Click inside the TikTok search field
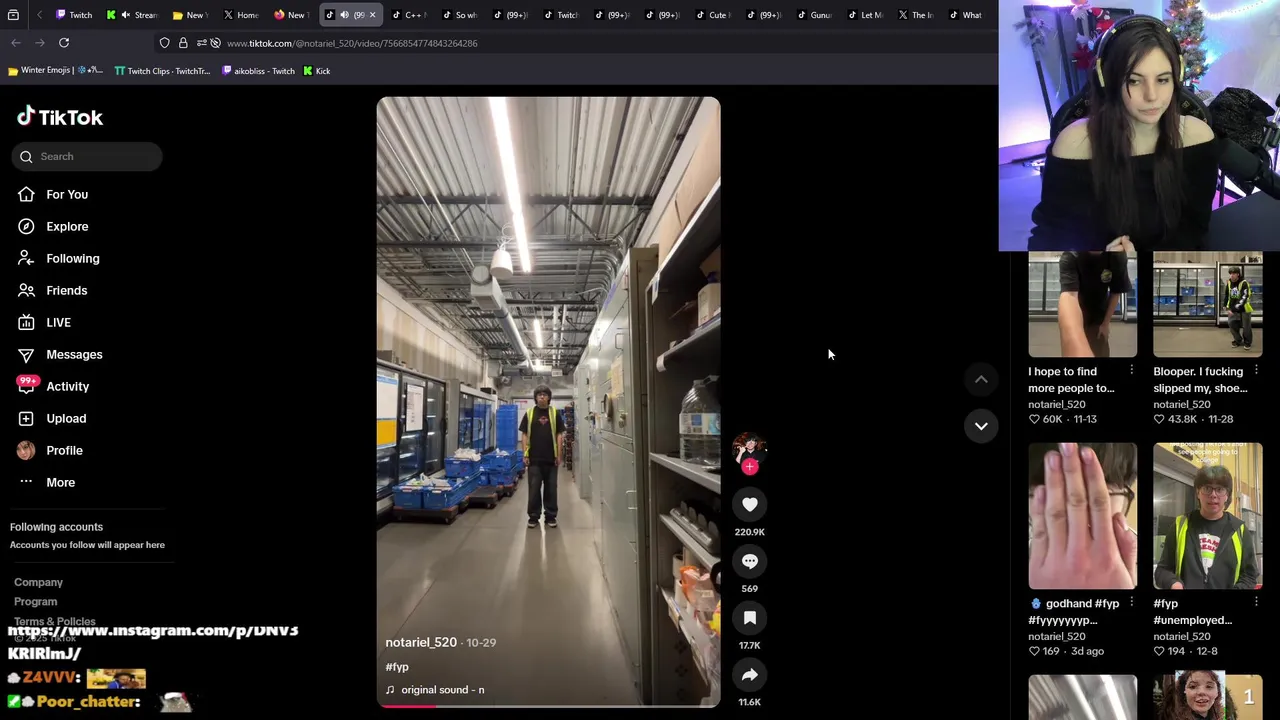The width and height of the screenshot is (1280, 720). (x=87, y=156)
